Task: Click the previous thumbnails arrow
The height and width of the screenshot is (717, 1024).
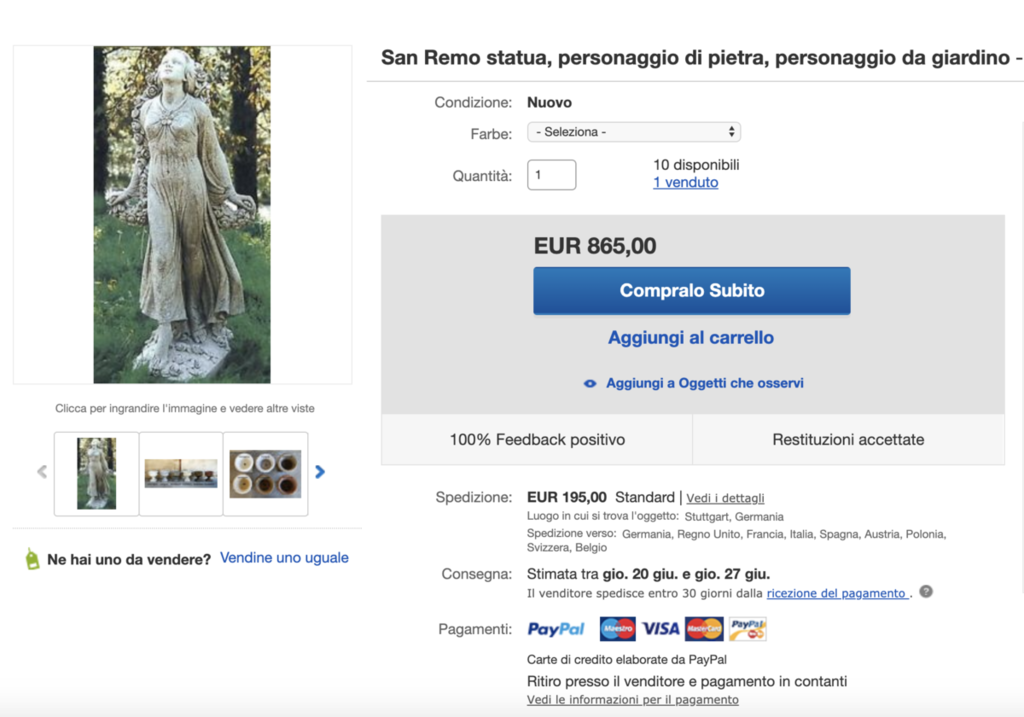Action: click(x=42, y=471)
